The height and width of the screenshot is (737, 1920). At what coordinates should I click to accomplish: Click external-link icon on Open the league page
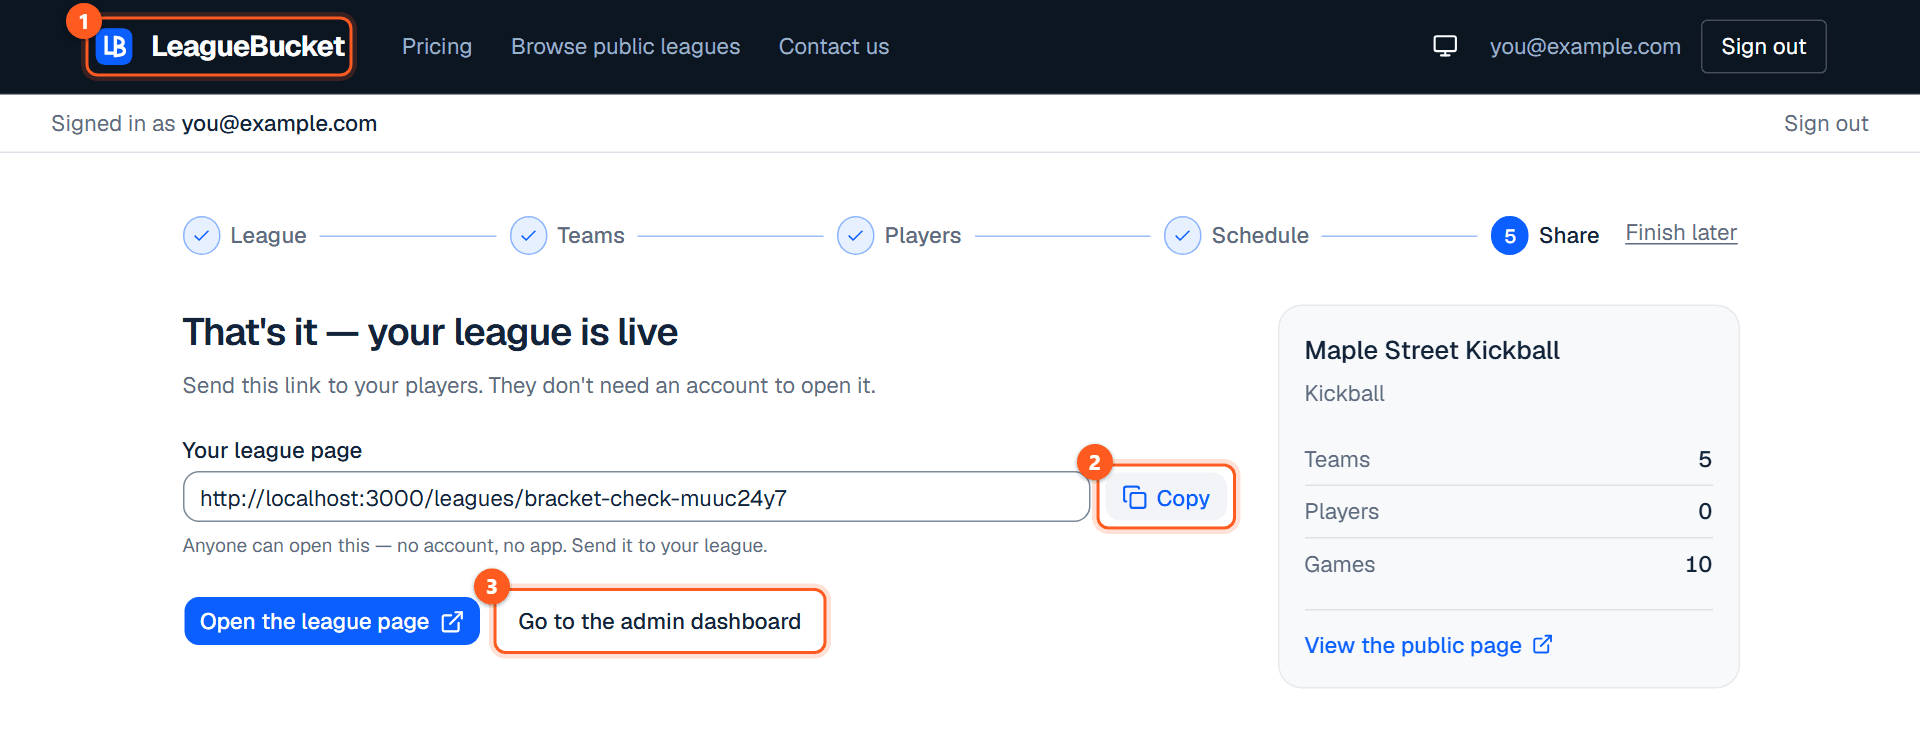[452, 622]
